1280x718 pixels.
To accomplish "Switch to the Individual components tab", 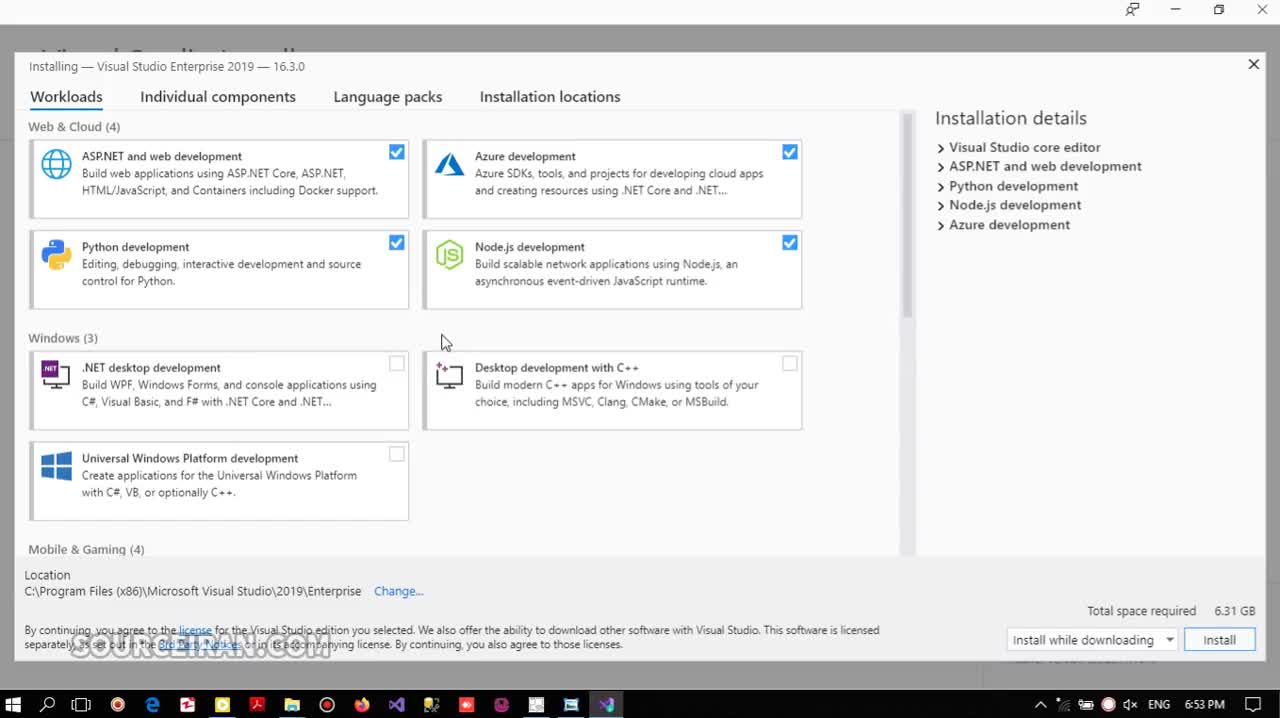I will [x=218, y=97].
